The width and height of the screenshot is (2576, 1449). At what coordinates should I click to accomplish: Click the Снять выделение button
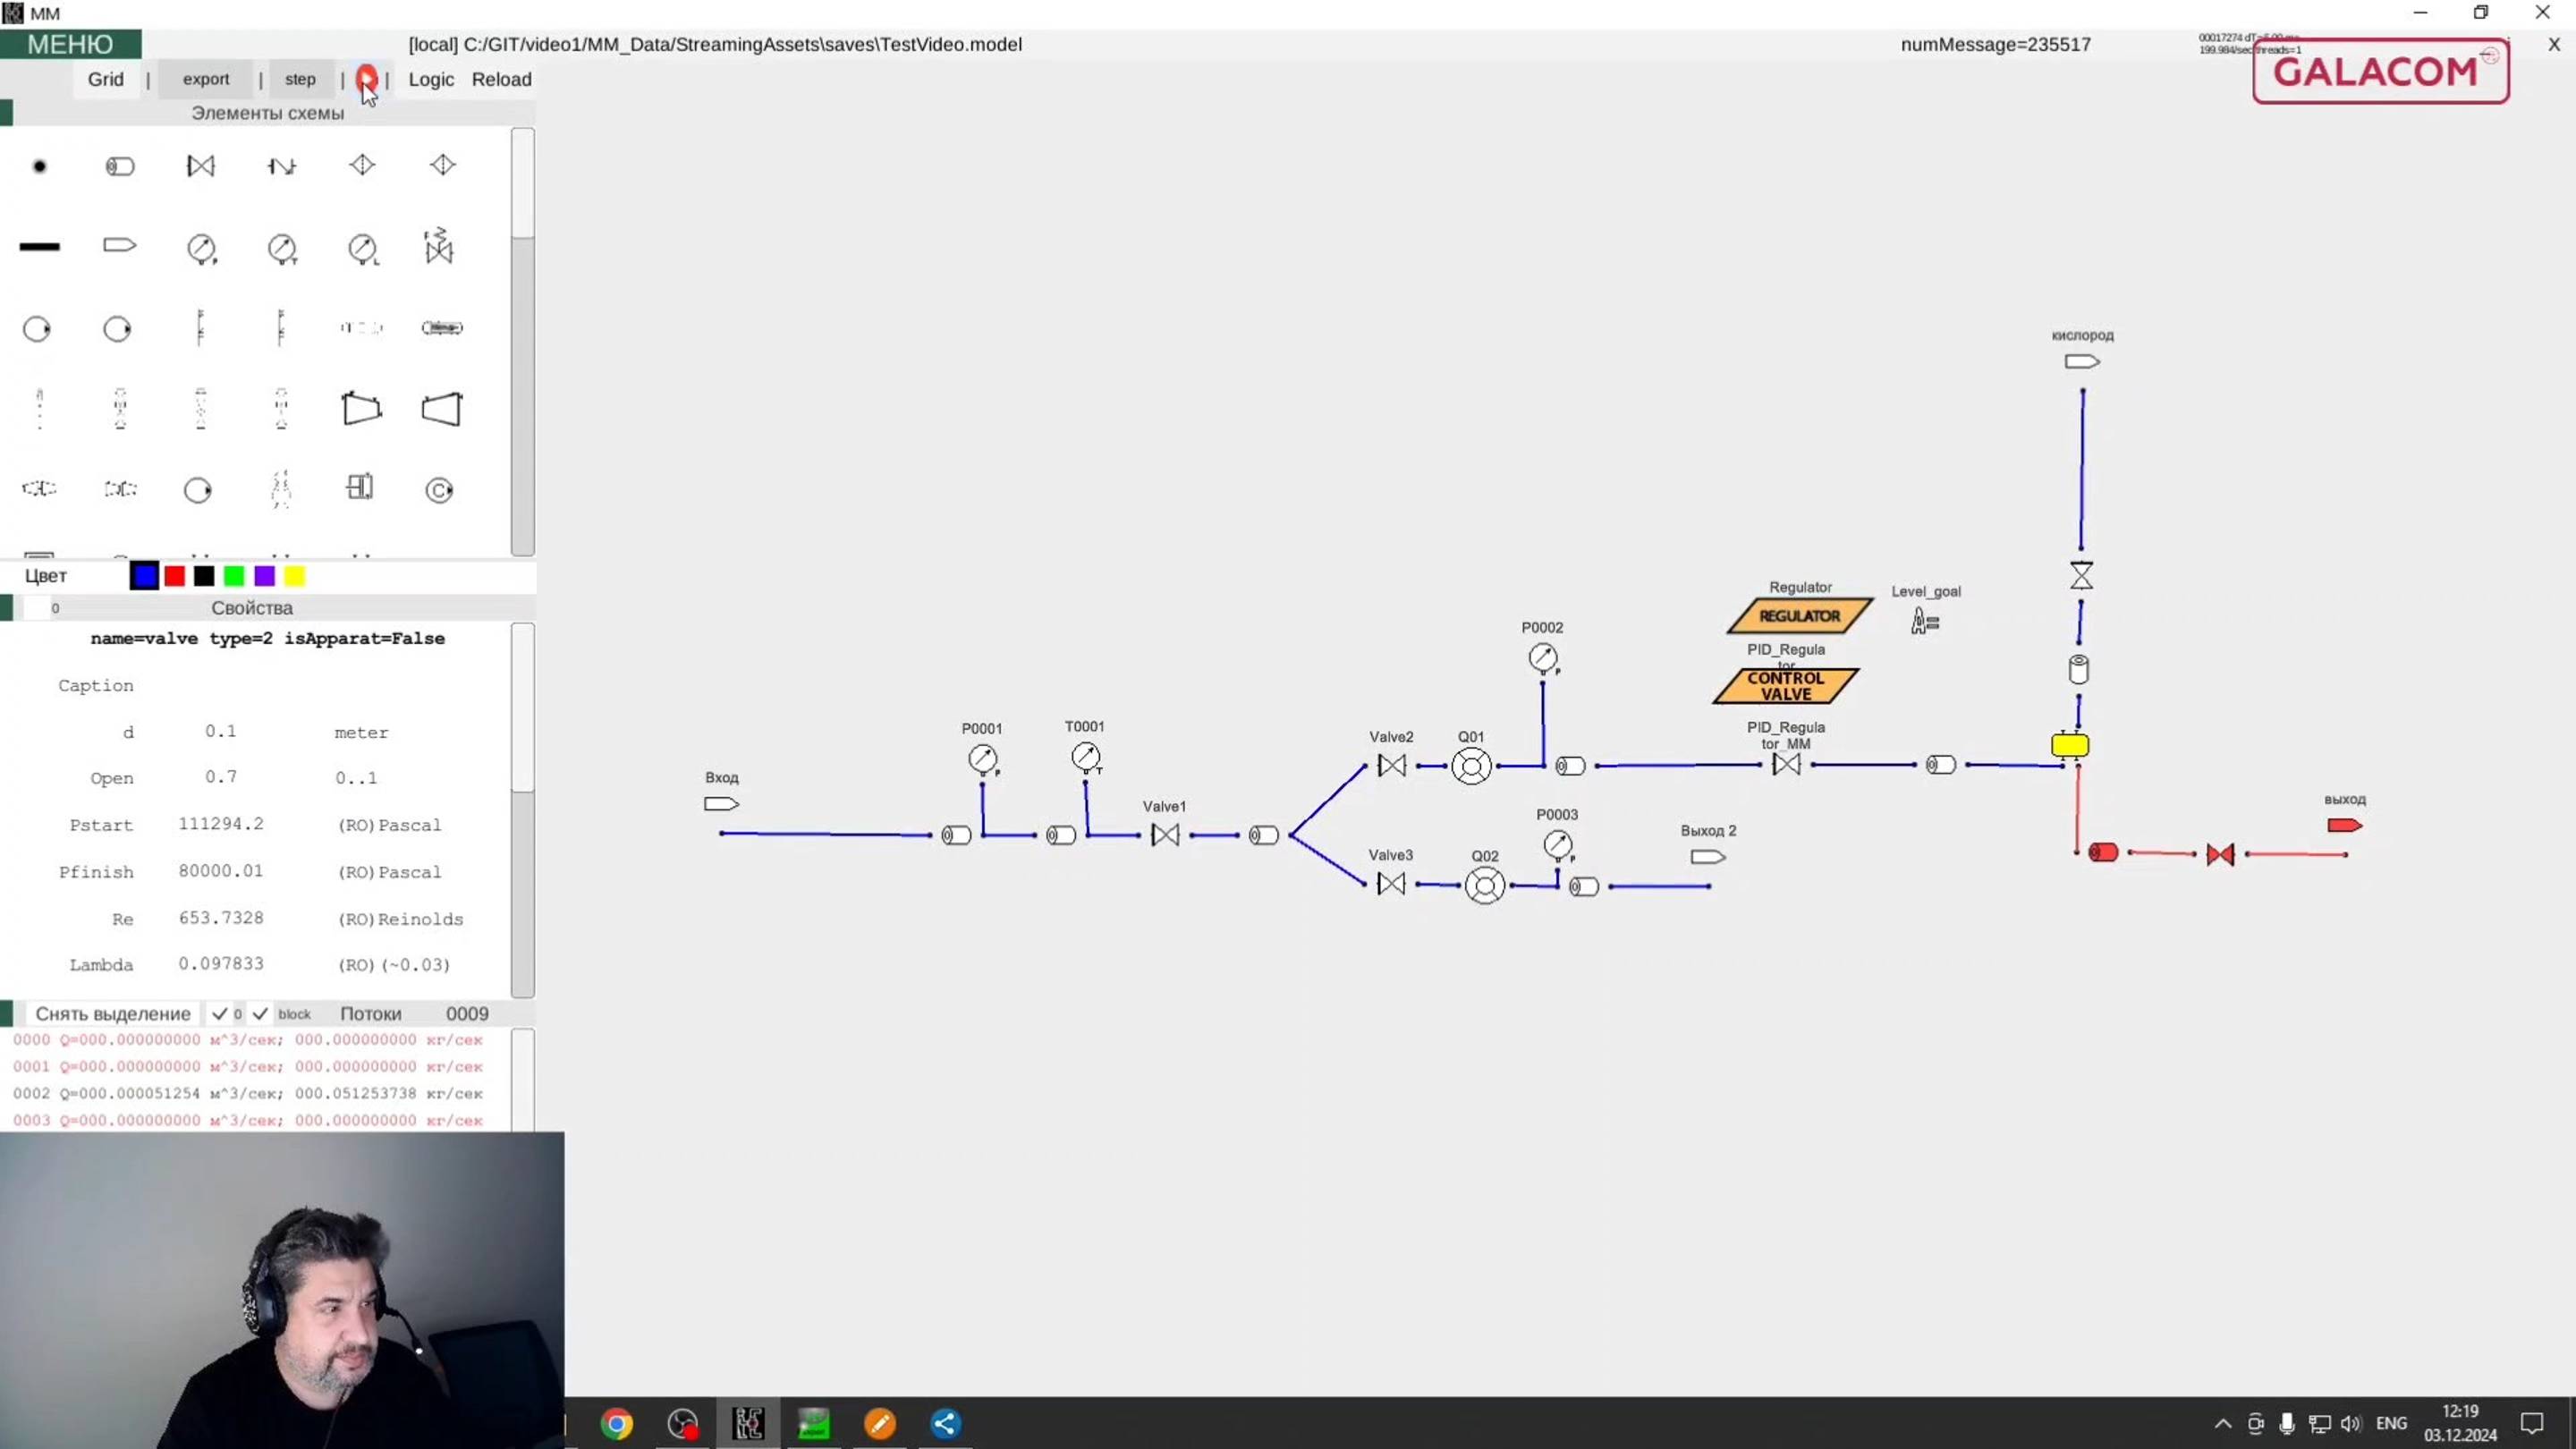tap(112, 1013)
